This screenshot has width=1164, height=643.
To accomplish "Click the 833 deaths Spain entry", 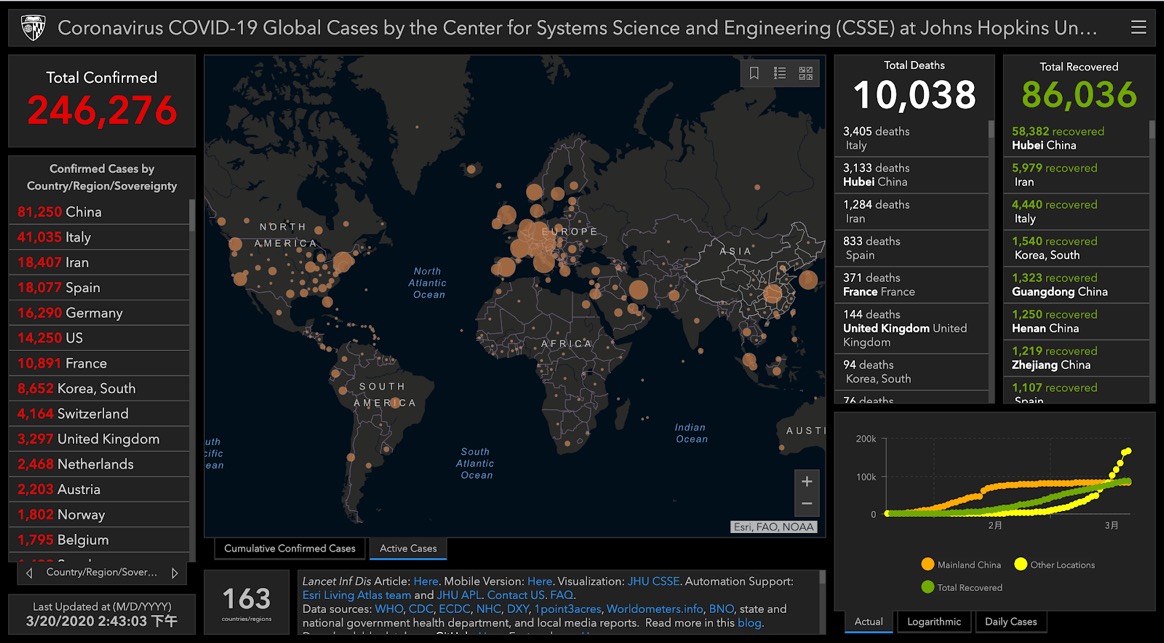I will tap(911, 248).
